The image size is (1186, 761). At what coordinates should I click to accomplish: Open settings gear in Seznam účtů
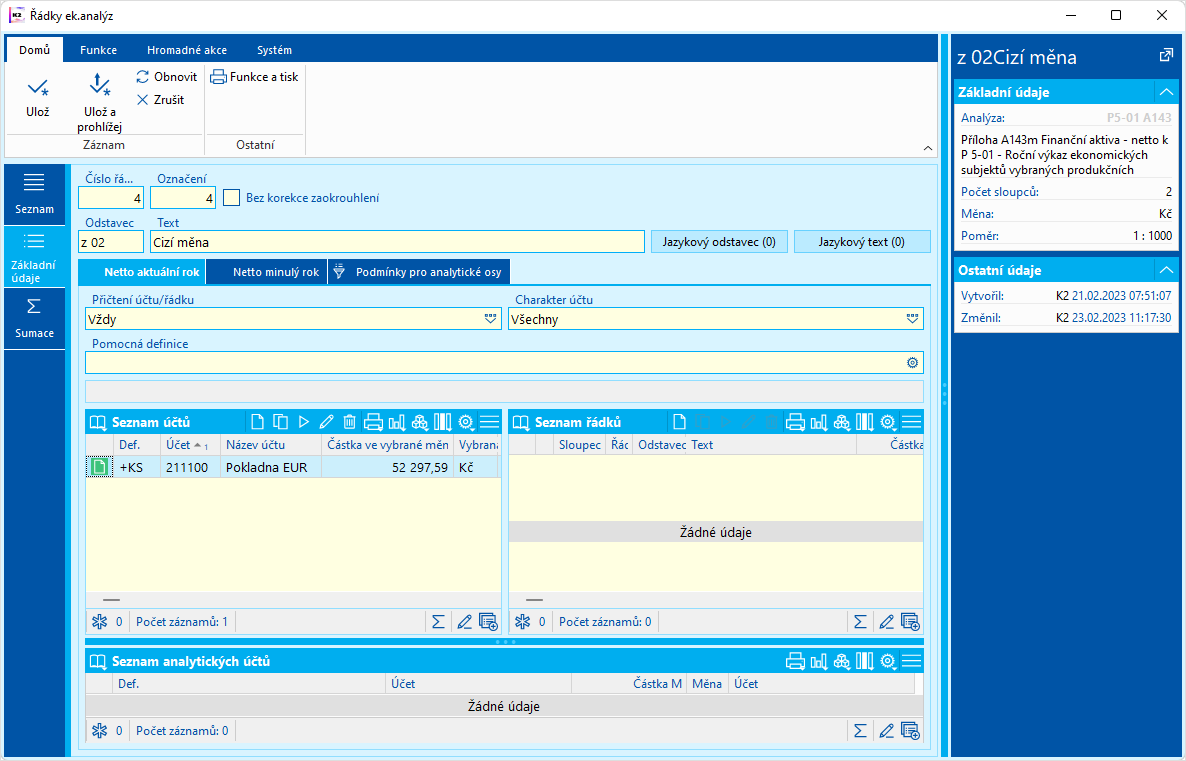pyautogui.click(x=466, y=422)
